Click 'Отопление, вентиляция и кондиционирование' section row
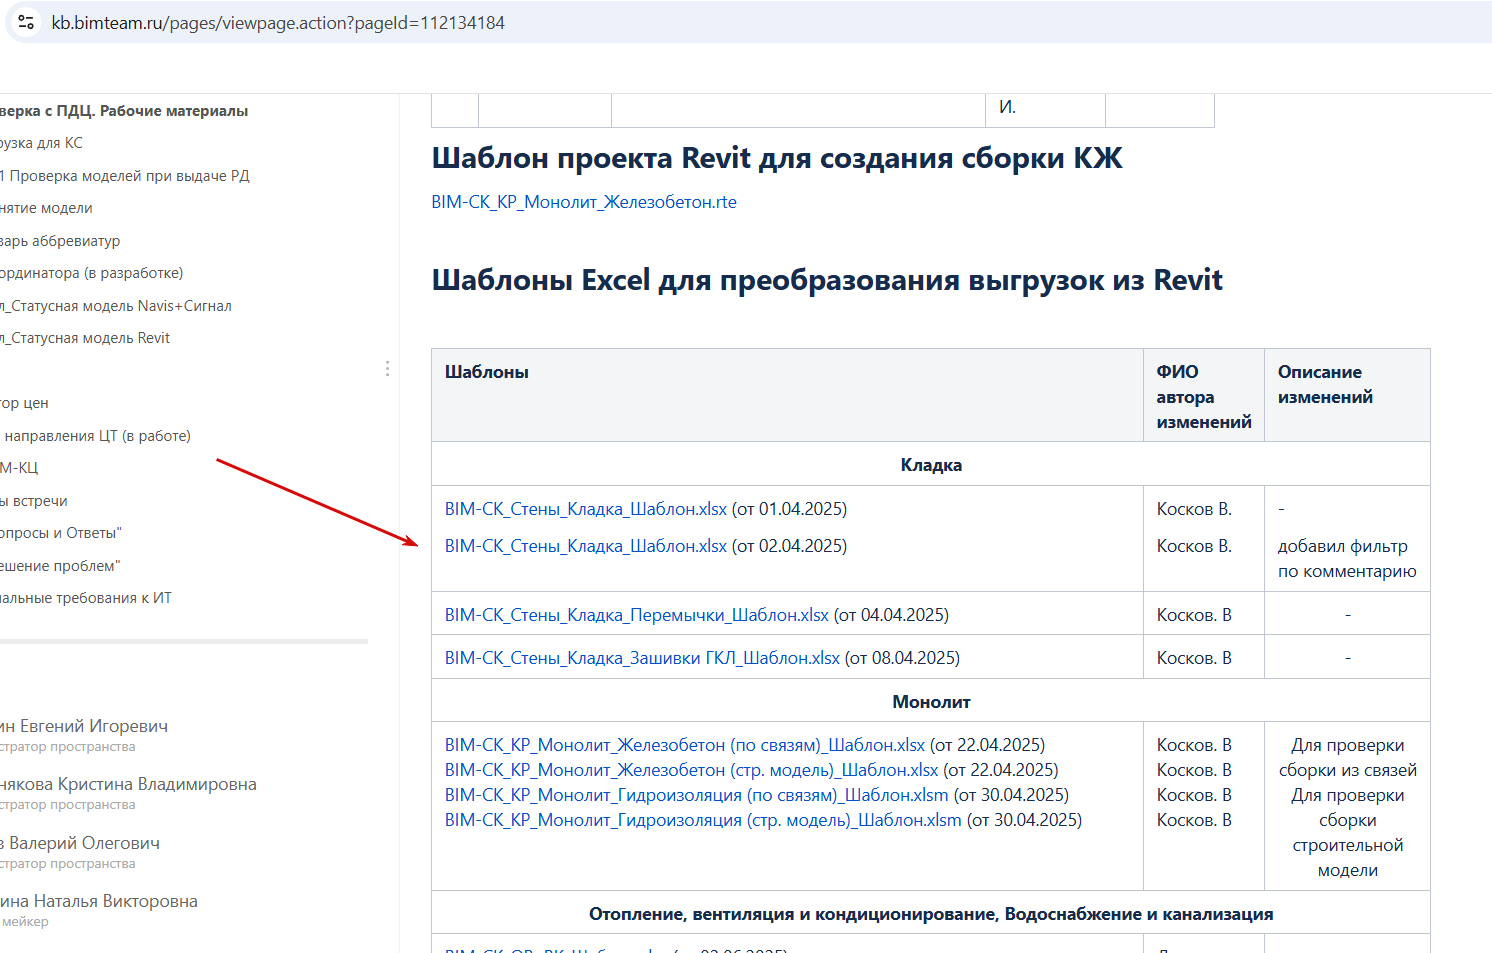Image resolution: width=1492 pixels, height=953 pixels. pyautogui.click(x=931, y=914)
